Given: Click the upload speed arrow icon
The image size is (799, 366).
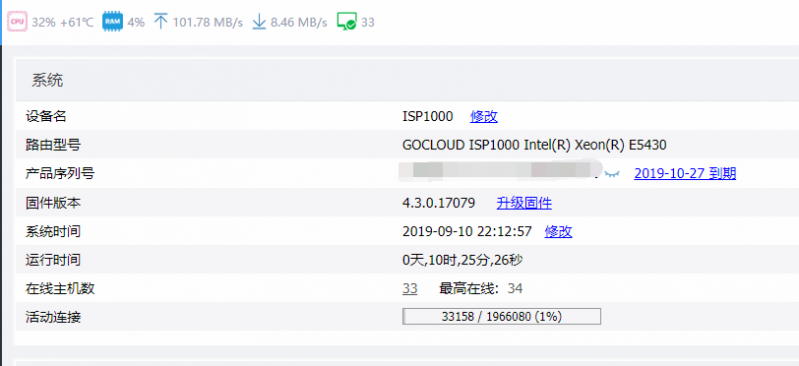Looking at the screenshot, I should tap(161, 22).
